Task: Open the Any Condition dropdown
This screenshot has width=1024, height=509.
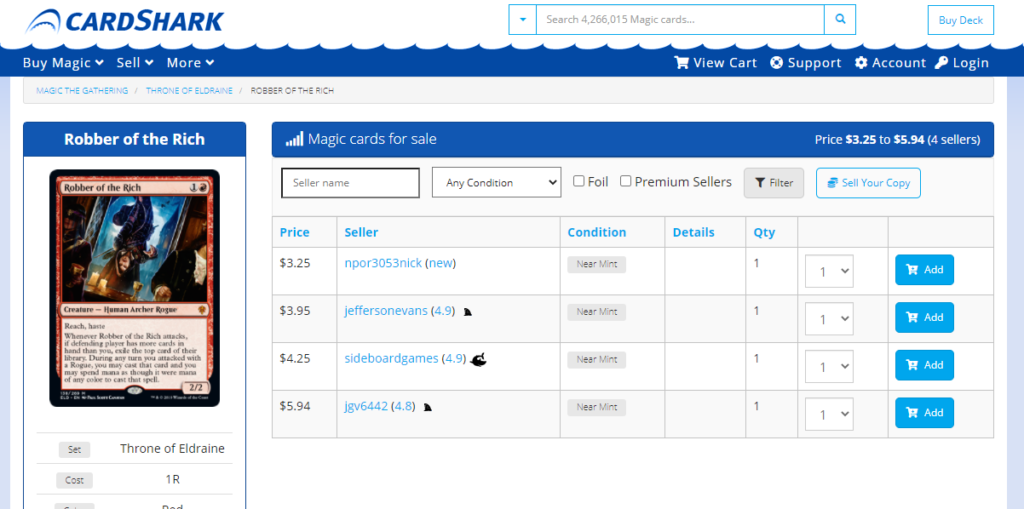Action: (496, 183)
